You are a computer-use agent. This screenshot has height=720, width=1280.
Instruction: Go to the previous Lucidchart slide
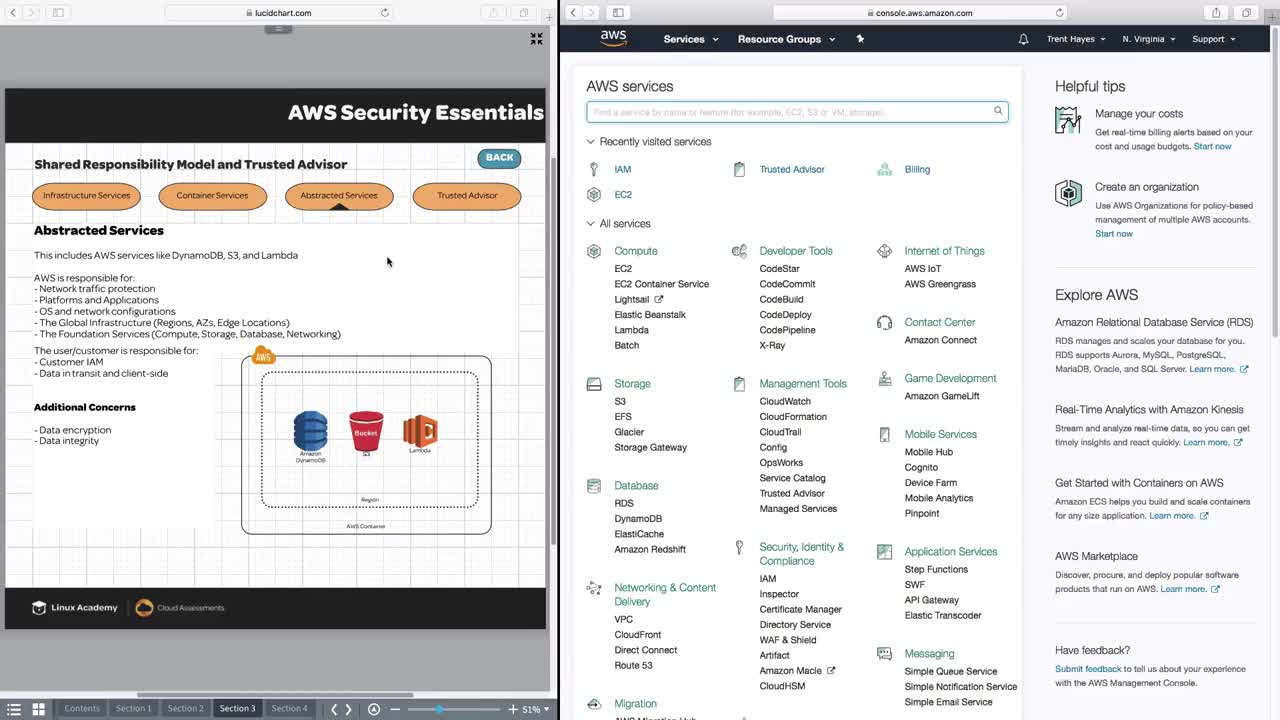(334, 709)
